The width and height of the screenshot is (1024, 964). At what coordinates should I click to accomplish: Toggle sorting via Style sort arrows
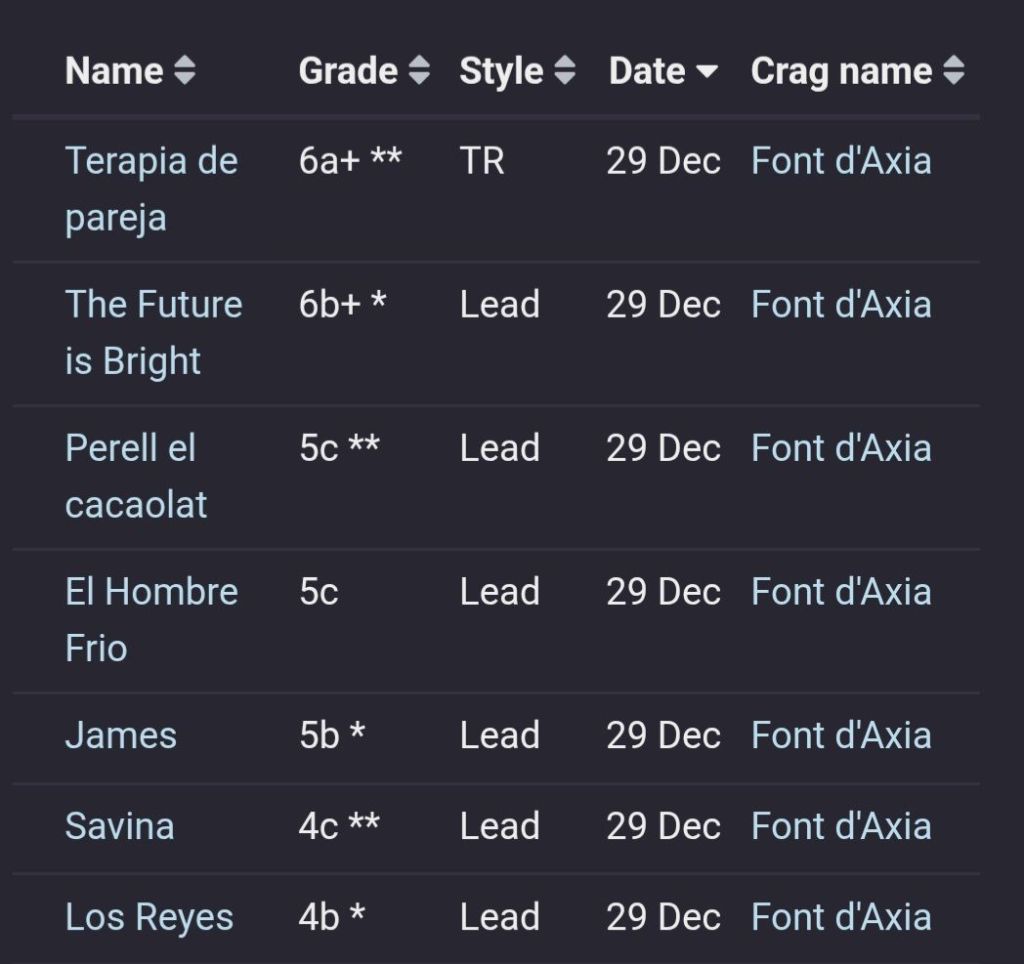click(565, 71)
